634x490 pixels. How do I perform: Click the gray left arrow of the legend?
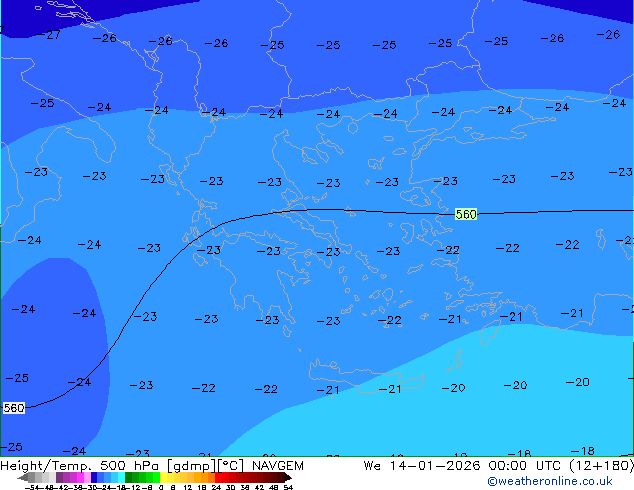[23, 478]
